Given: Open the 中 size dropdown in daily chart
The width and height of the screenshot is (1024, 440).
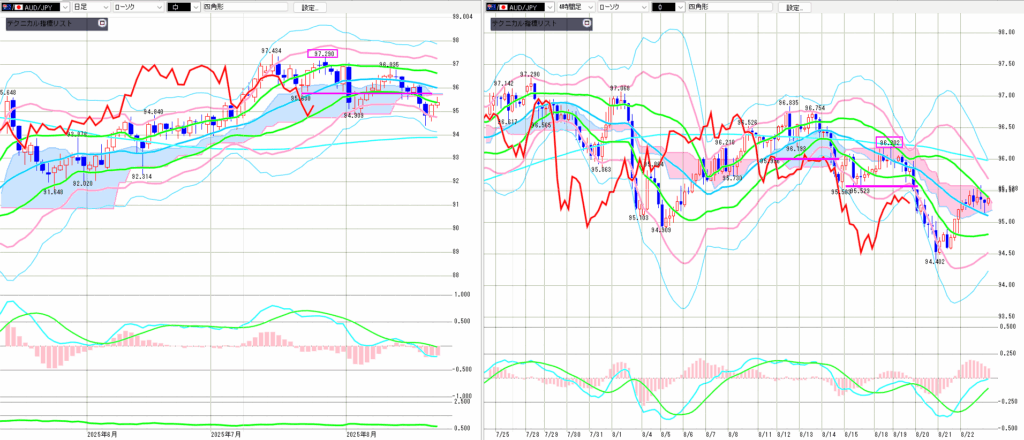Looking at the screenshot, I should 183,7.
